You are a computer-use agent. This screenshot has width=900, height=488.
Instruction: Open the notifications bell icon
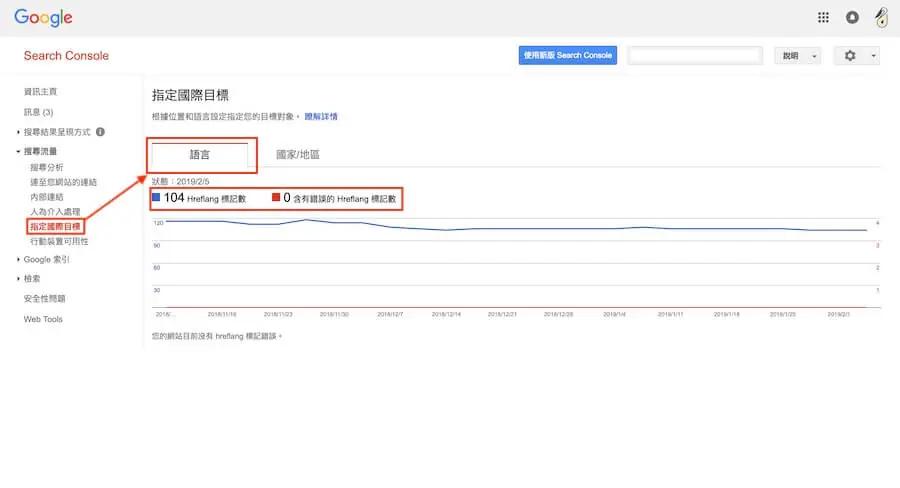(x=852, y=17)
